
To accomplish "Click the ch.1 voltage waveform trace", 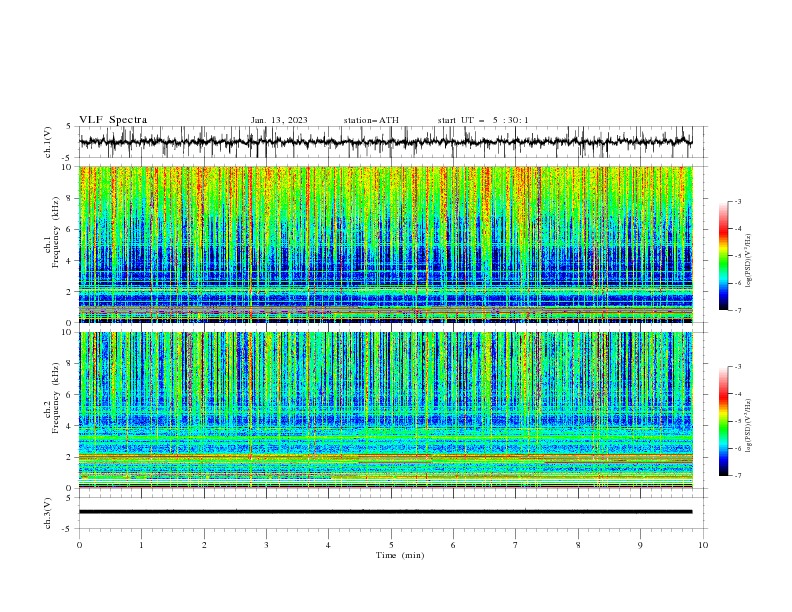I will (x=385, y=142).
